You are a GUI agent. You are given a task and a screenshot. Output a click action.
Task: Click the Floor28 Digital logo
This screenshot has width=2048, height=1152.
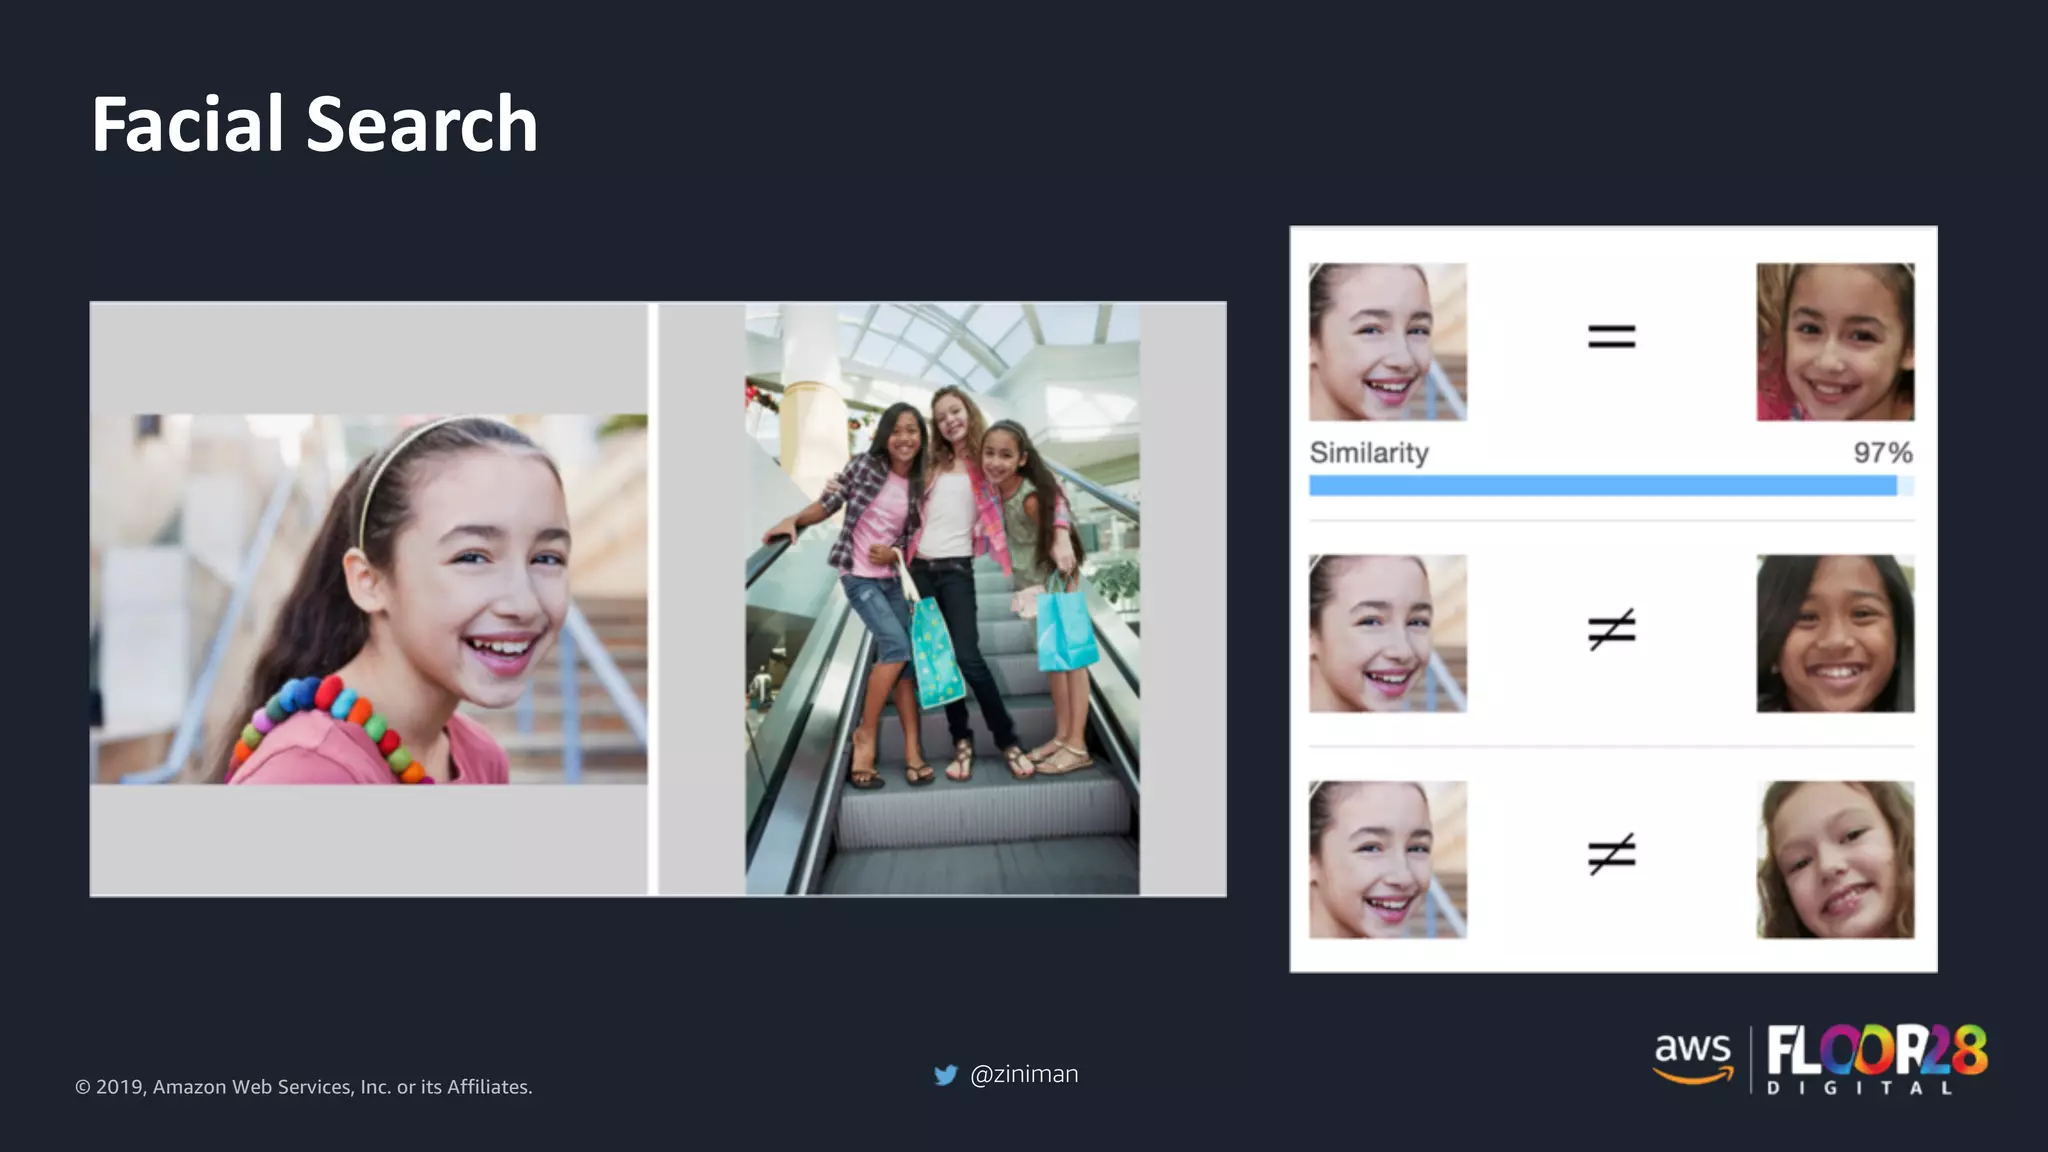click(x=1877, y=1060)
